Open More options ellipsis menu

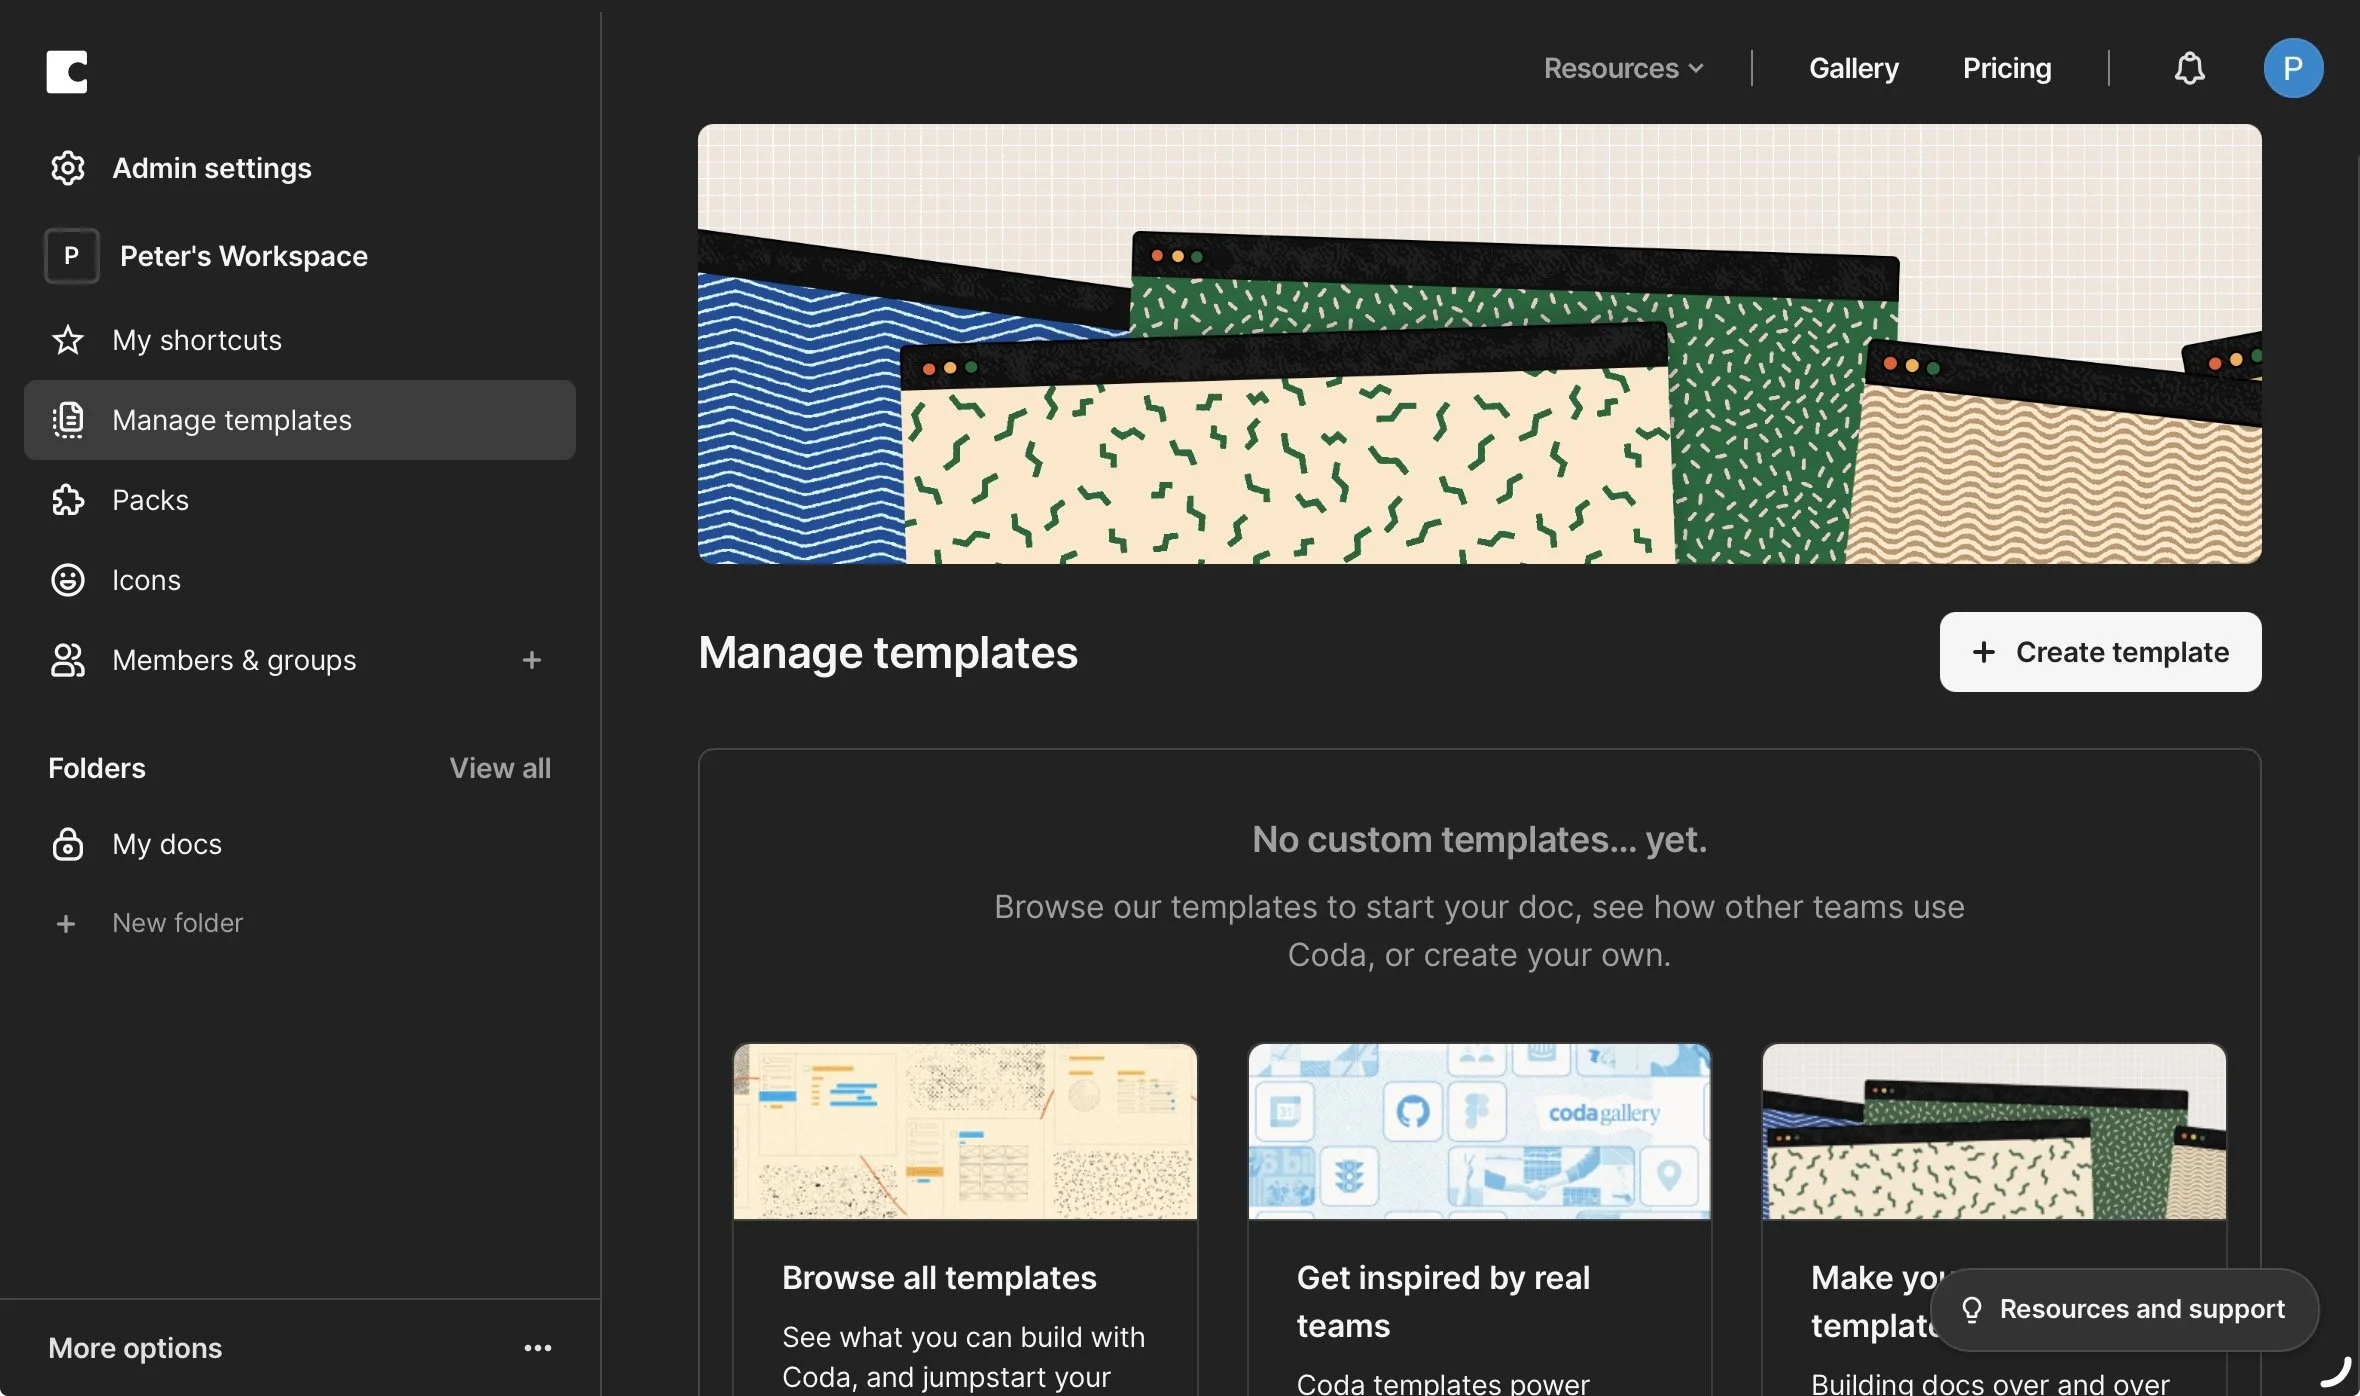(537, 1348)
